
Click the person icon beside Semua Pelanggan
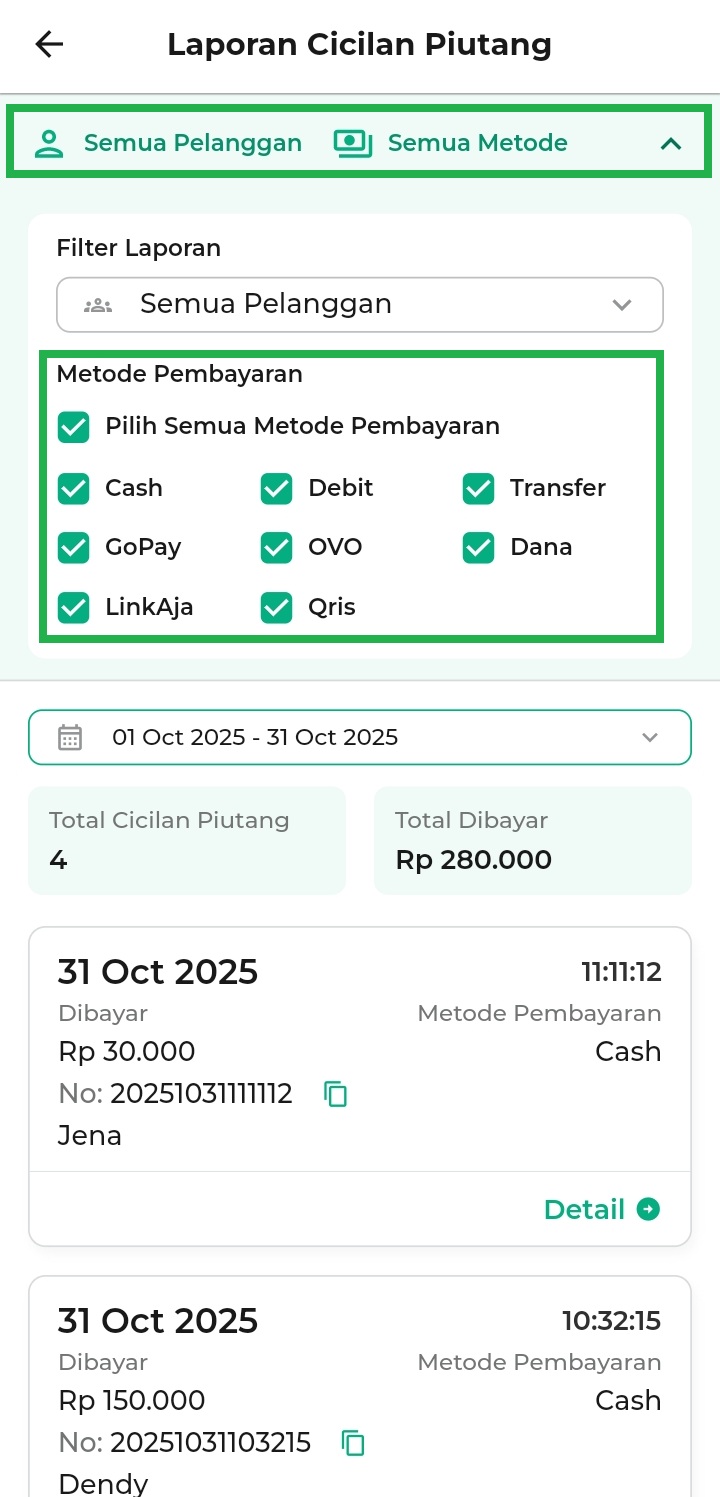click(x=49, y=143)
